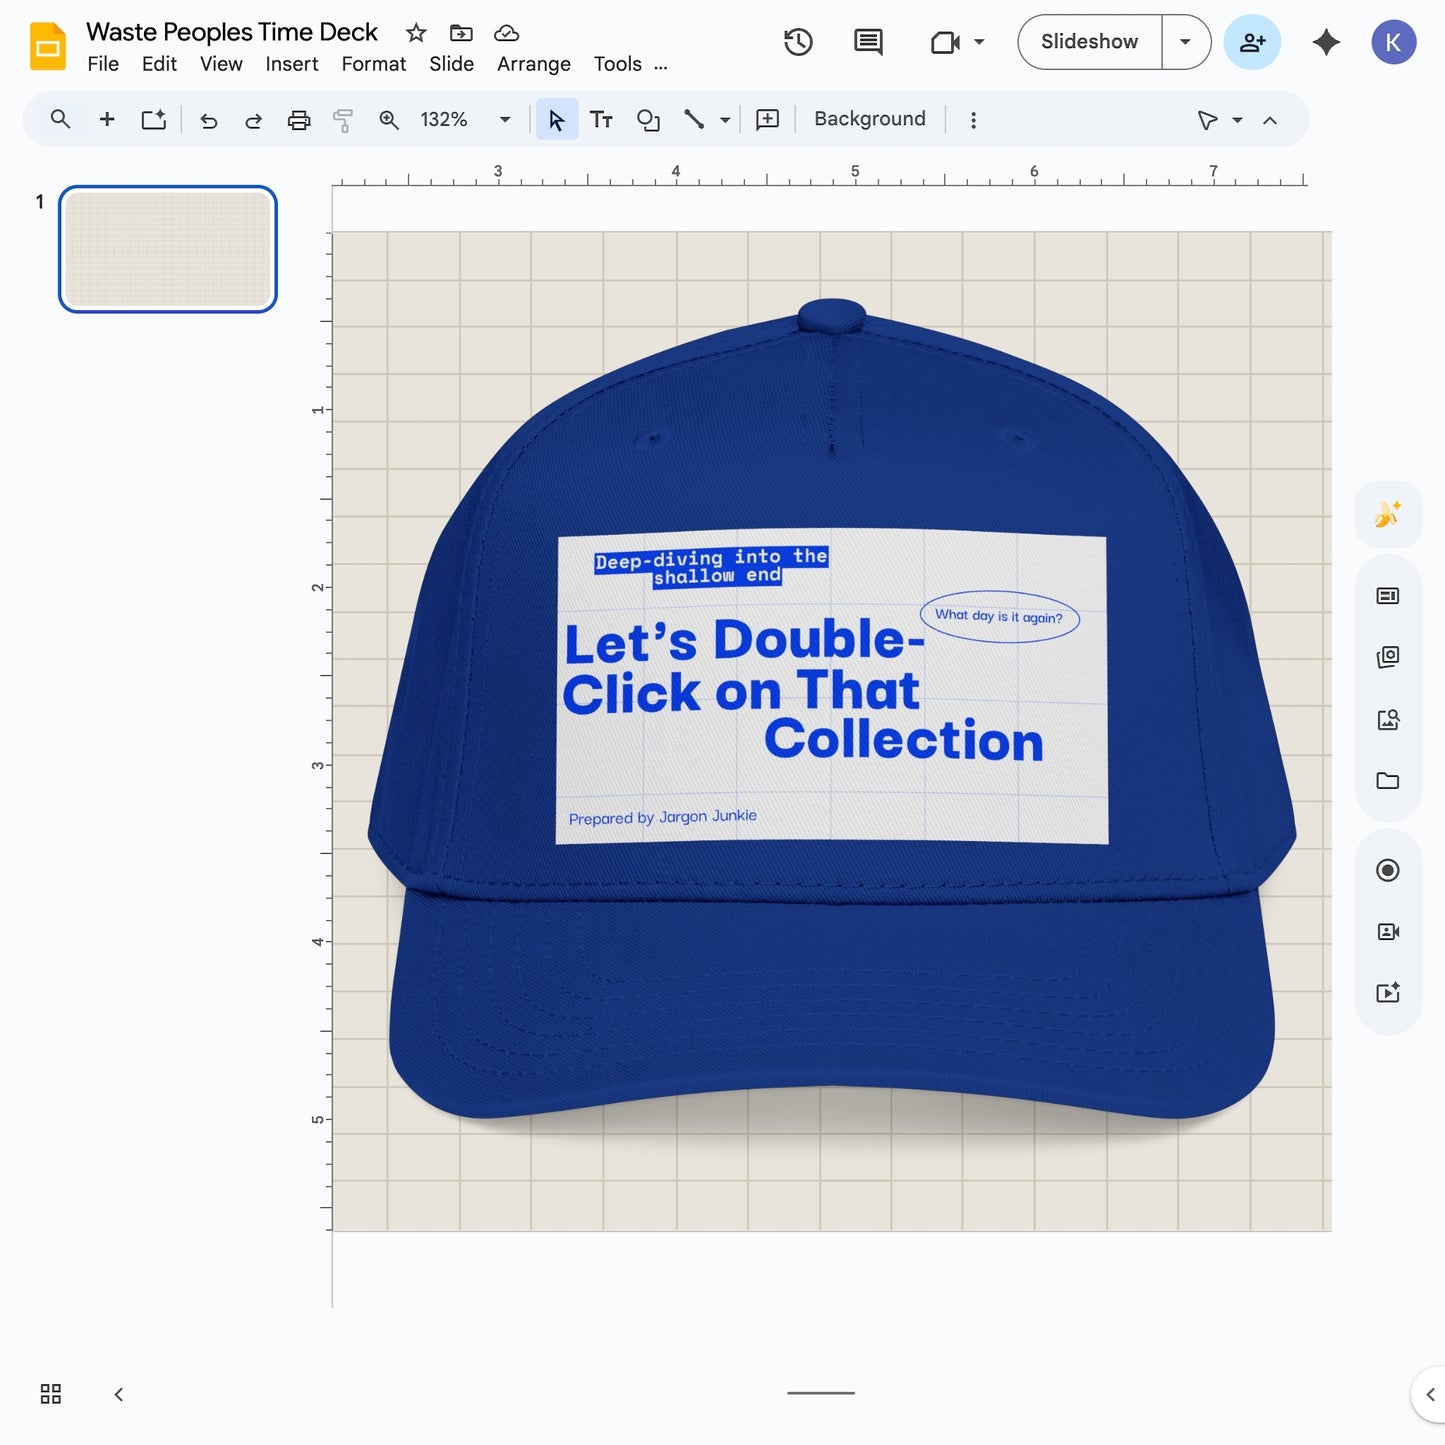Viewport: 1445px width, 1445px height.
Task: Open Google account avatar K
Action: [1393, 42]
